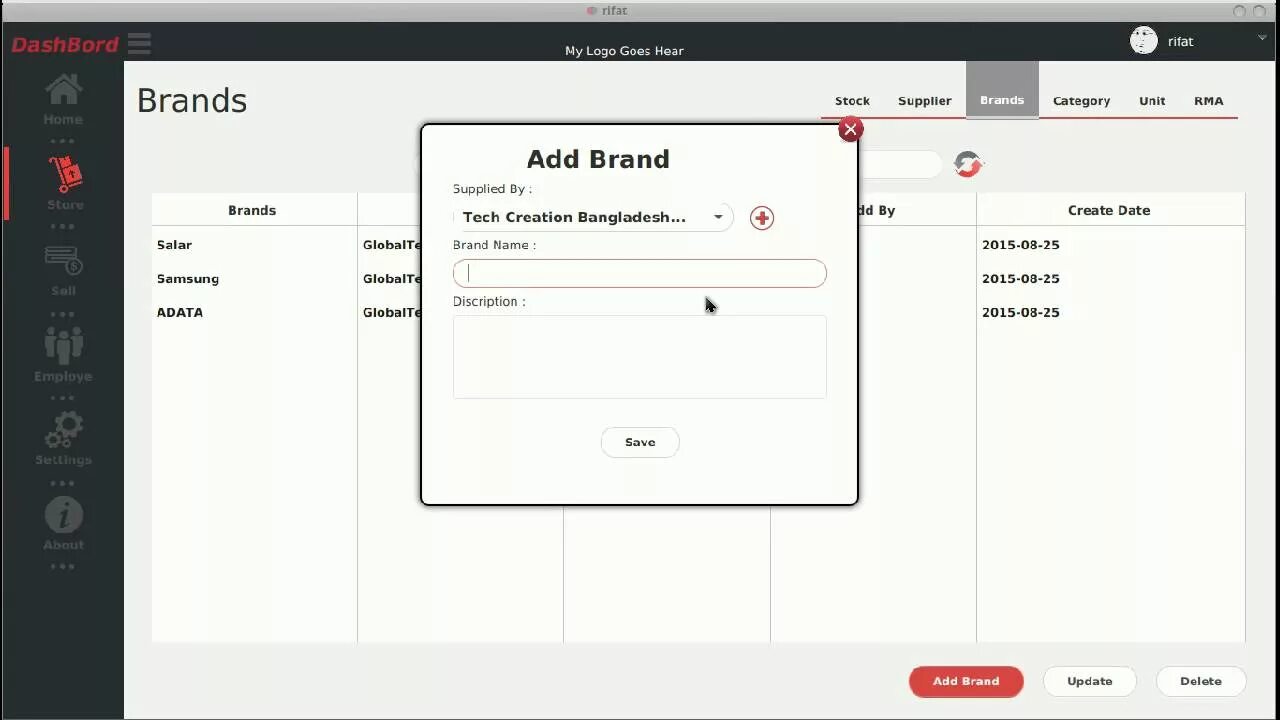Click the About info icon in the sidebar

pos(62,517)
